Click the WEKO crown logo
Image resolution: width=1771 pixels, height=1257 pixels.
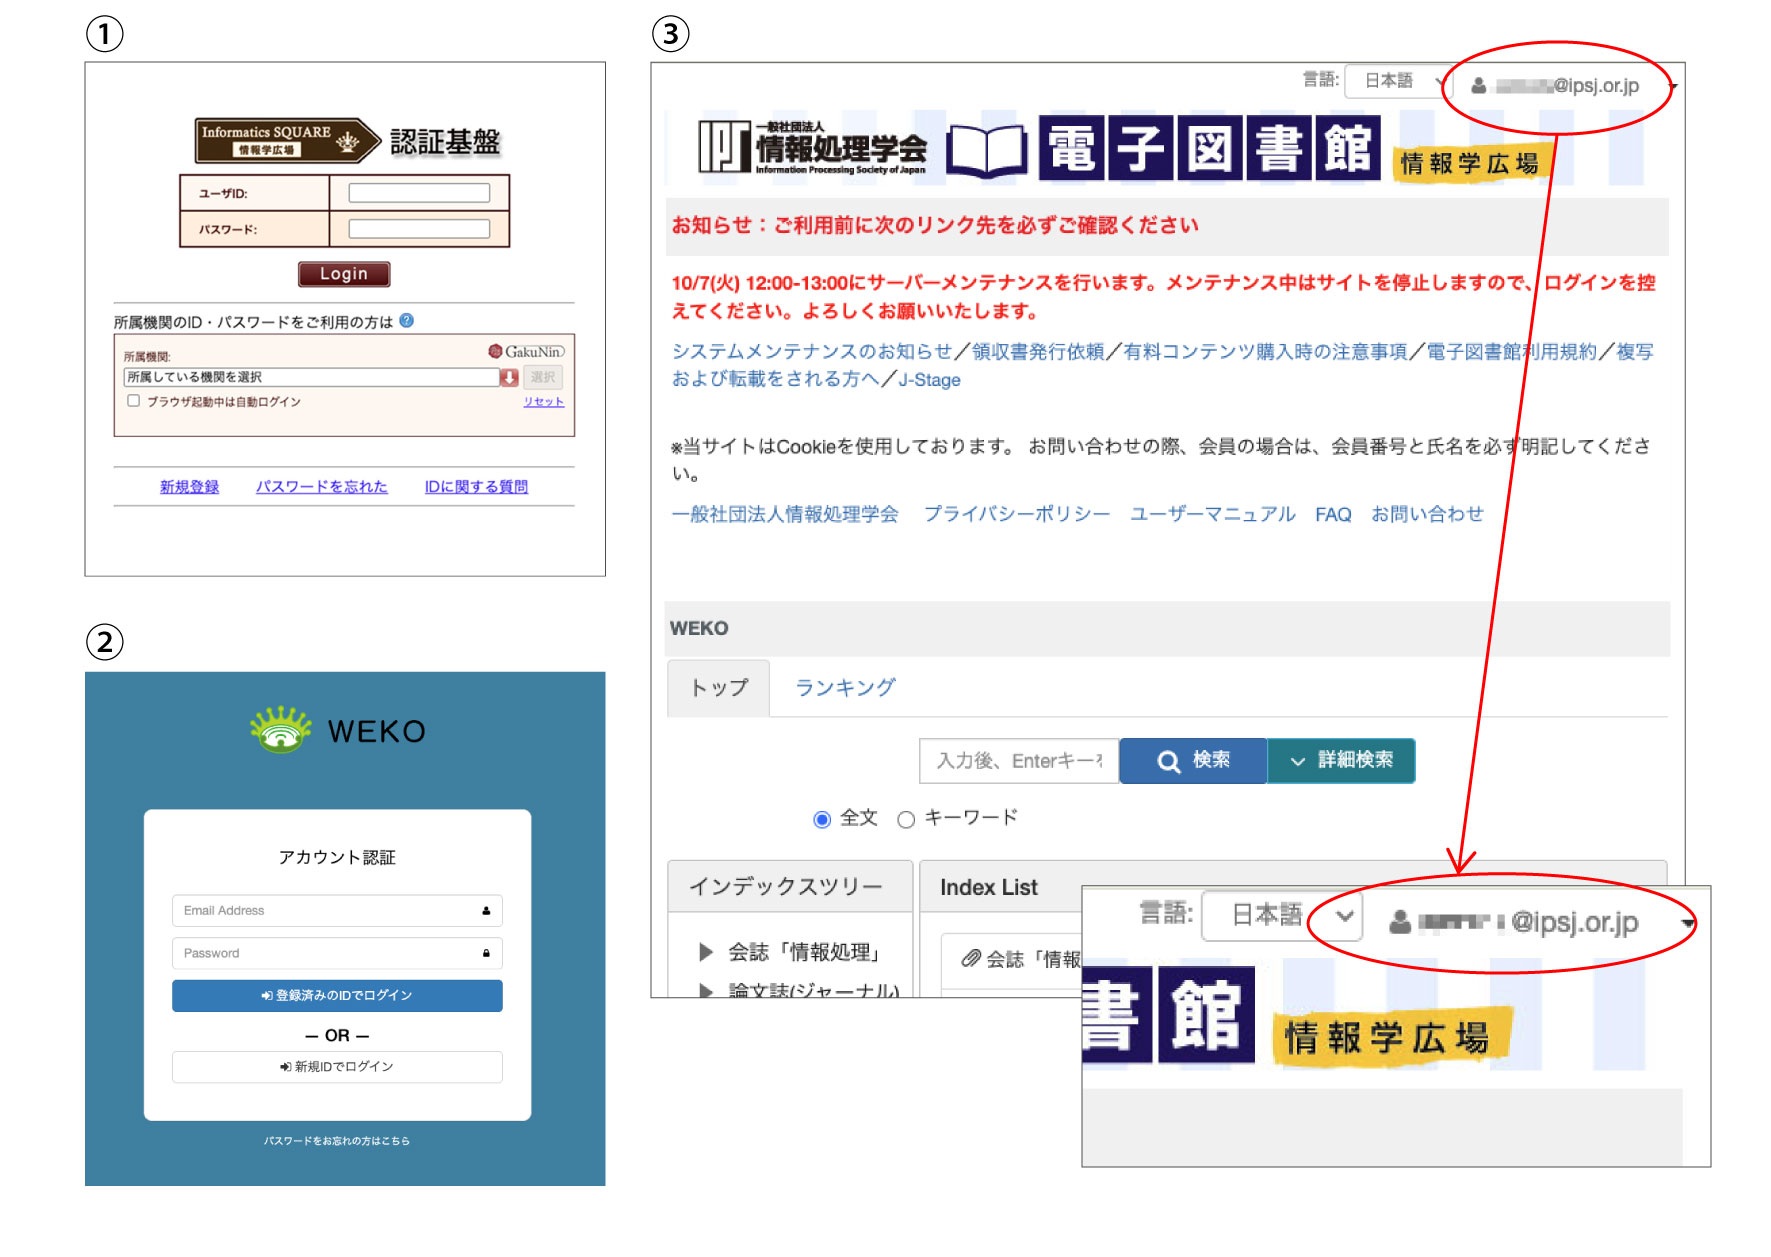tap(281, 730)
